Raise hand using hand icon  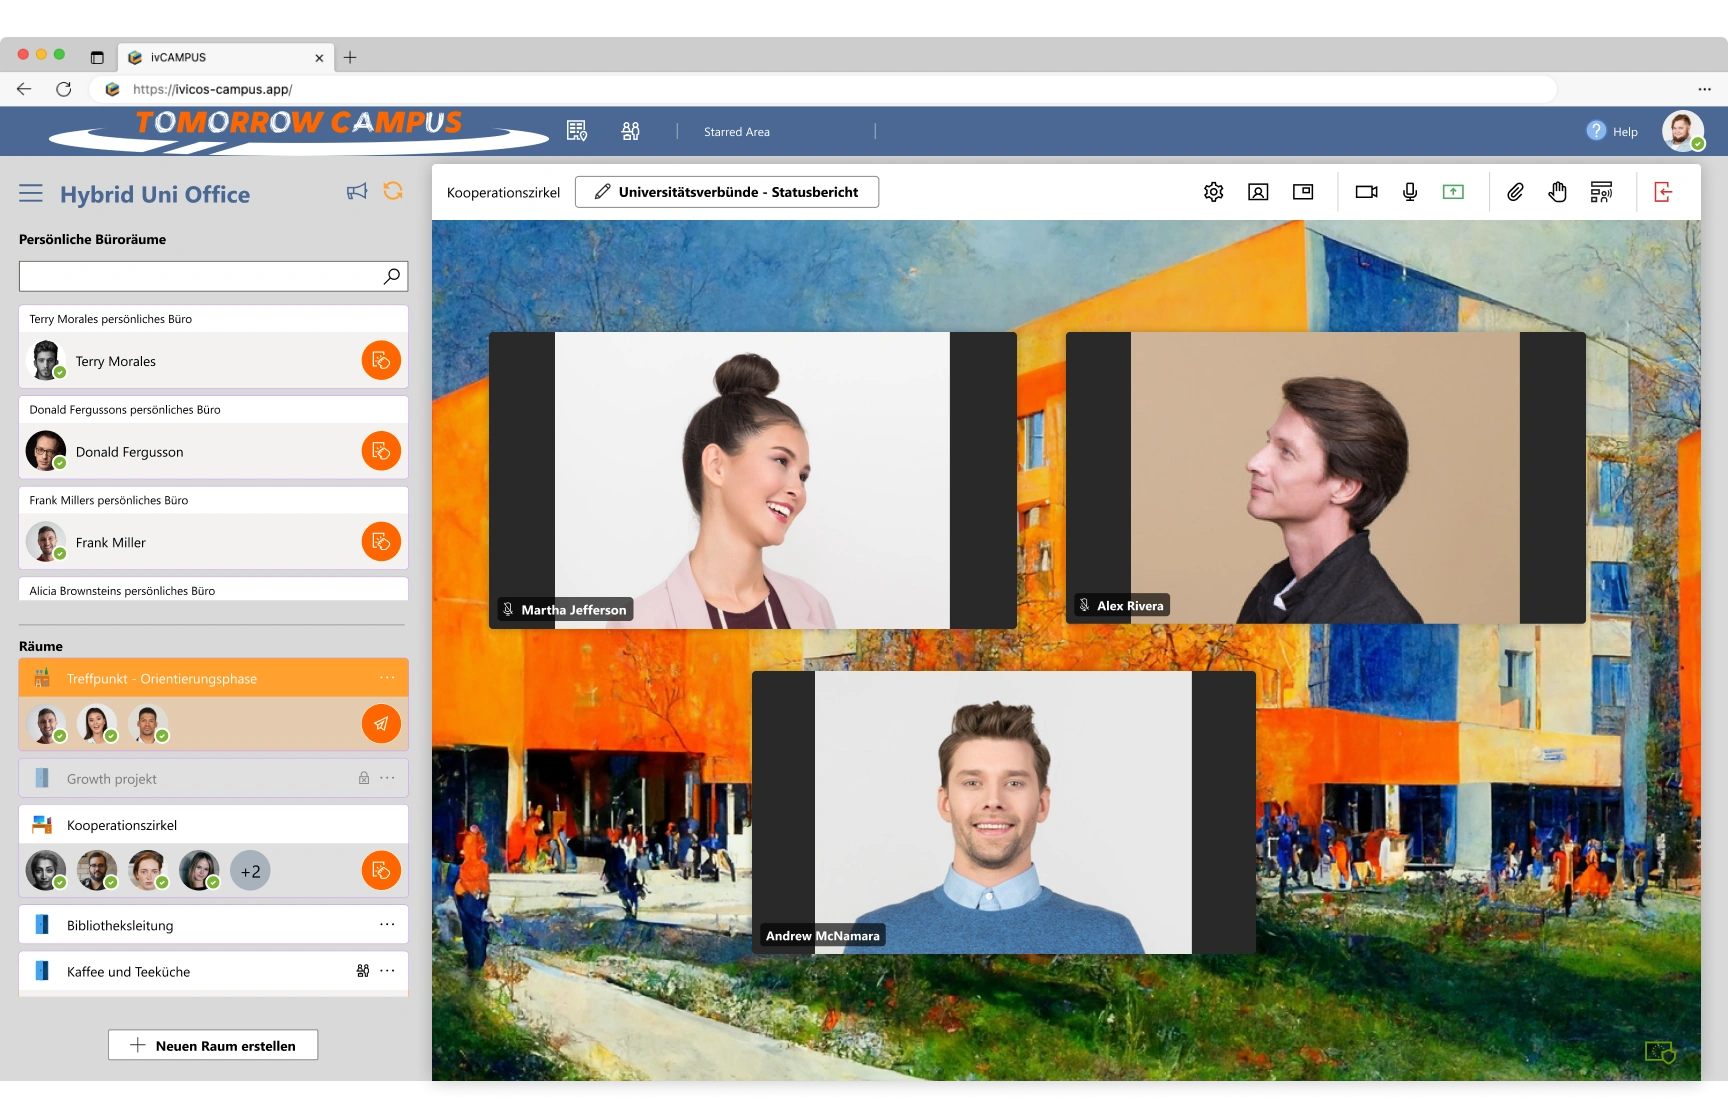(x=1557, y=192)
